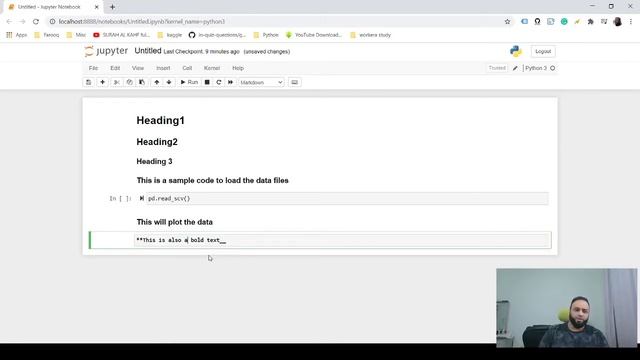Viewport: 640px width, 360px height.
Task: Move selected cell down arrow
Action: click(169, 82)
